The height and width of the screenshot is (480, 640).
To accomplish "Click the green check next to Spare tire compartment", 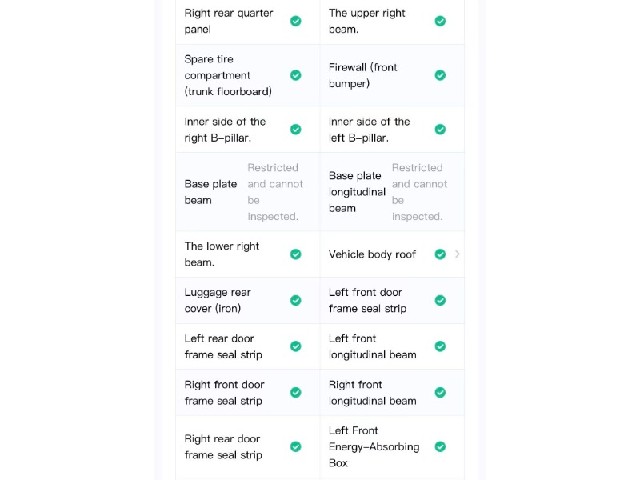I will click(x=296, y=75).
